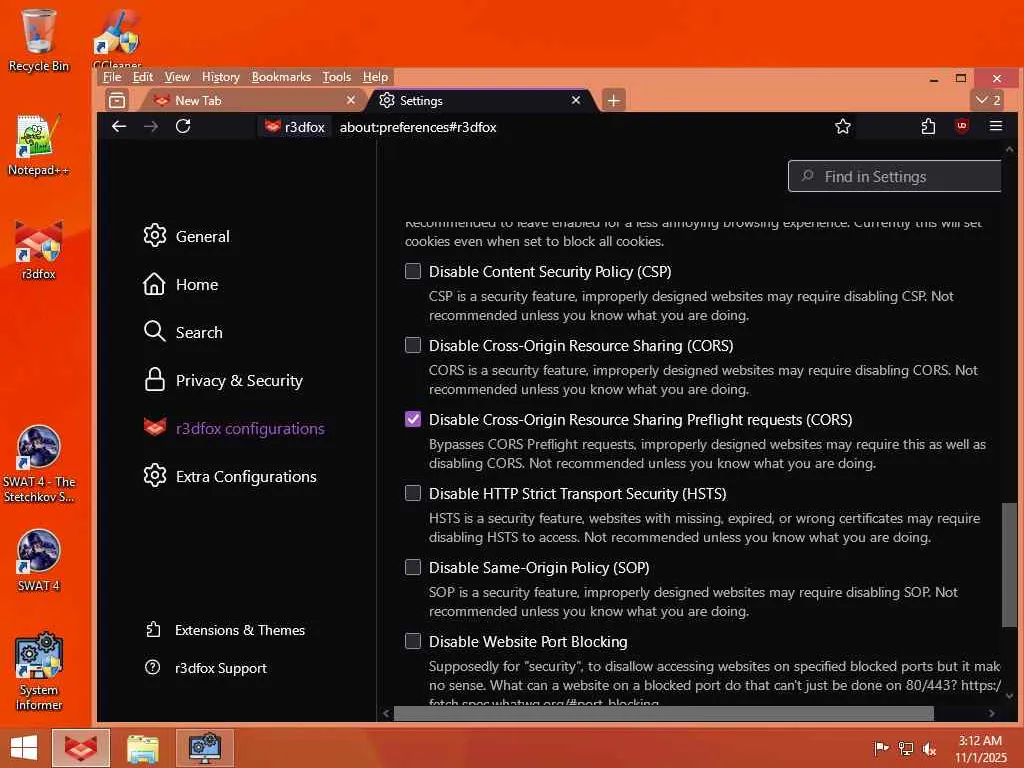The width and height of the screenshot is (1024, 768).
Task: Click horizontal scrollbar right arrow
Action: tap(992, 714)
